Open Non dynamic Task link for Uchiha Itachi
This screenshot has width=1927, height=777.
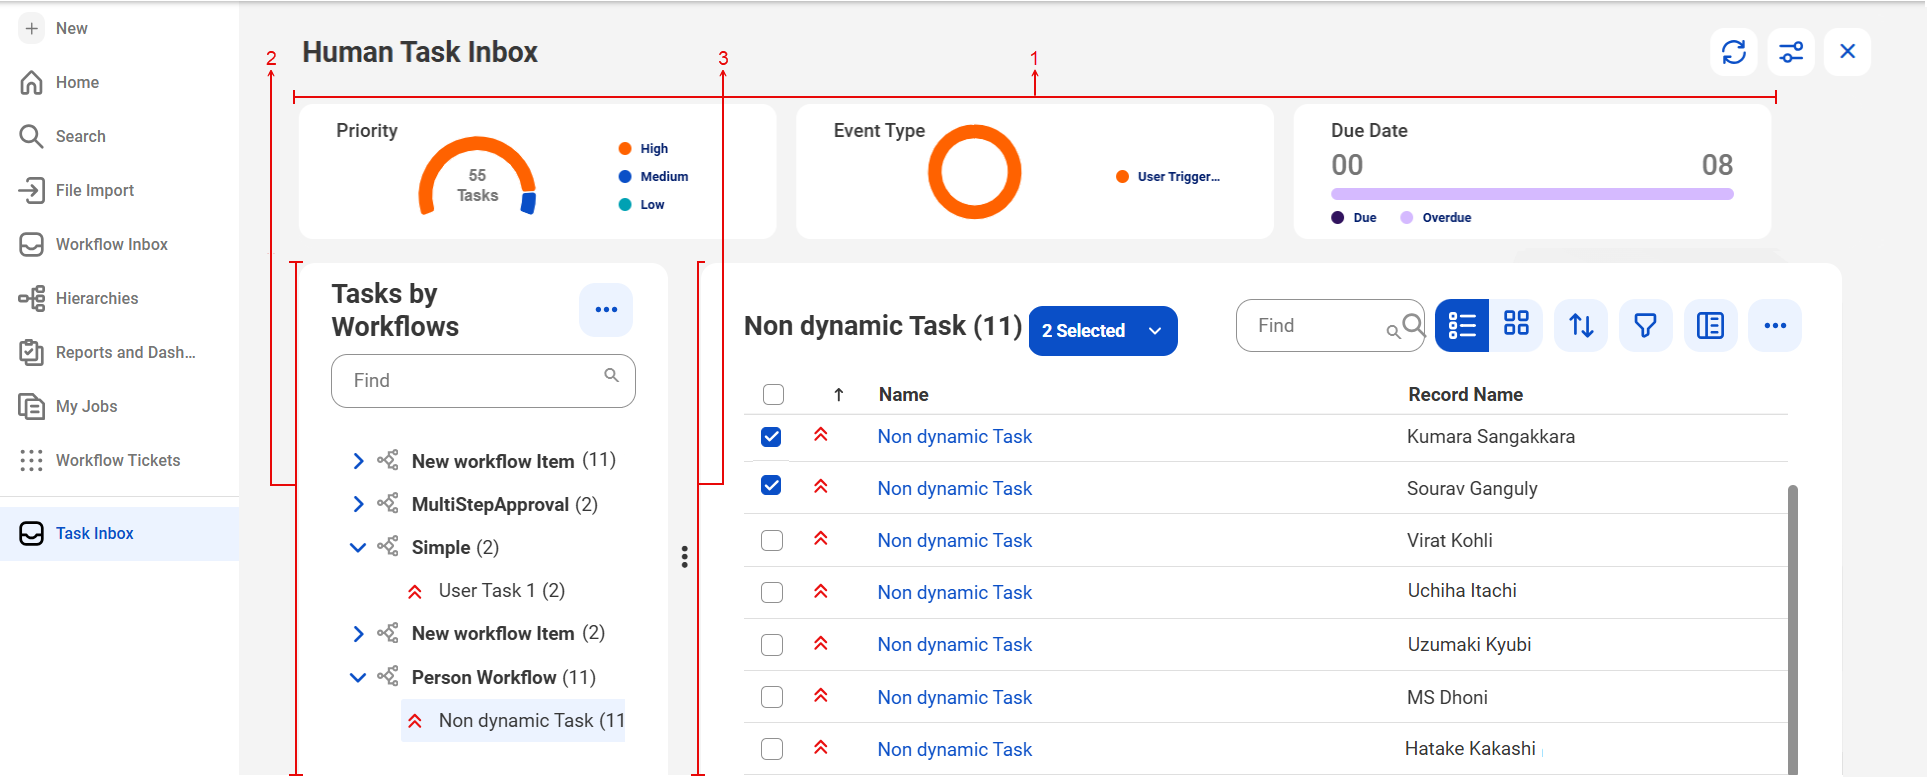(954, 592)
